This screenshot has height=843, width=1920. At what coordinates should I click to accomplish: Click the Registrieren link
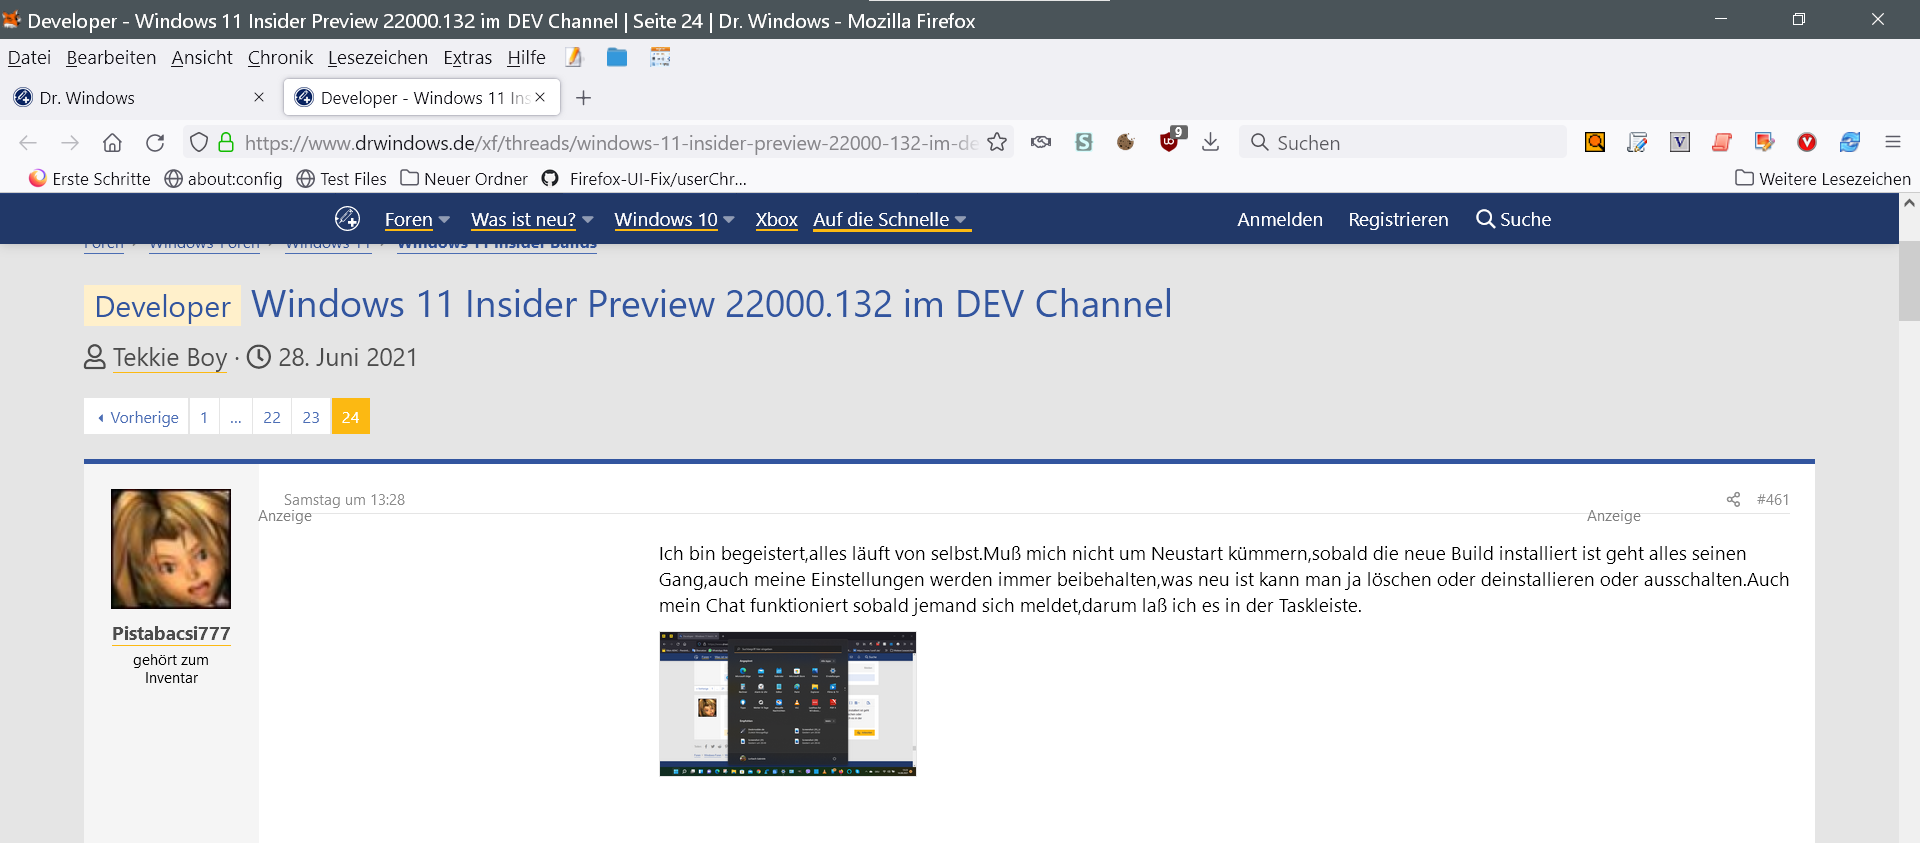[x=1398, y=219]
